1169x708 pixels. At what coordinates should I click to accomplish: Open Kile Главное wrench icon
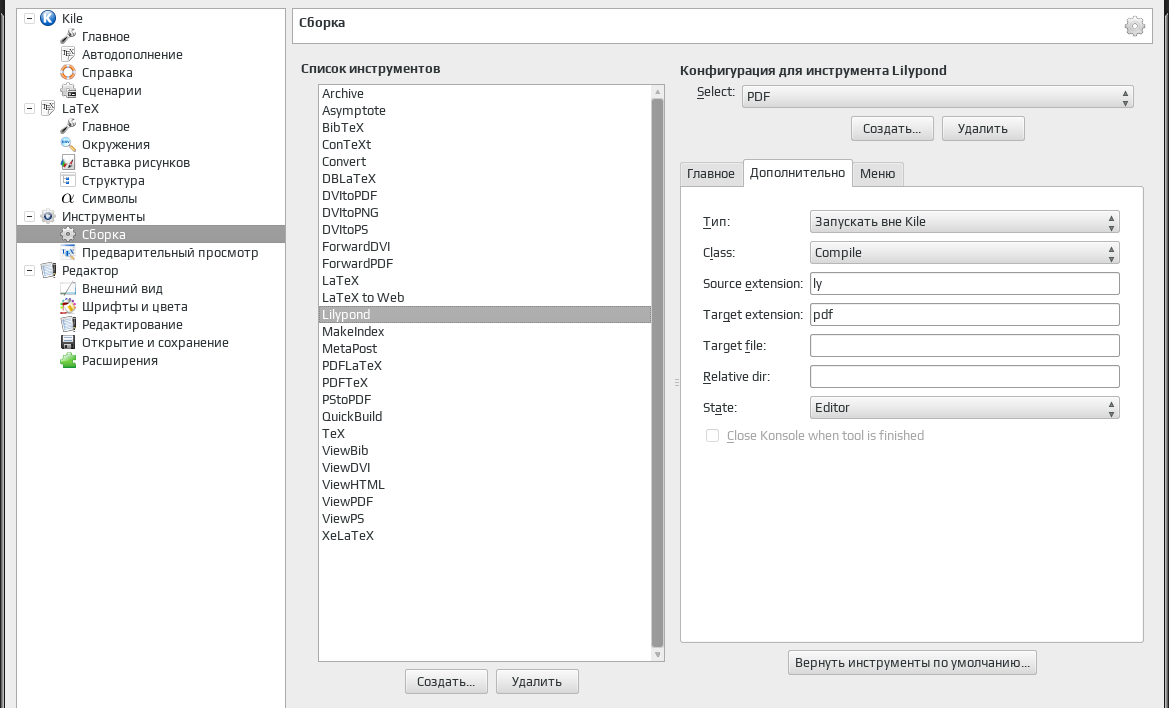(68, 36)
